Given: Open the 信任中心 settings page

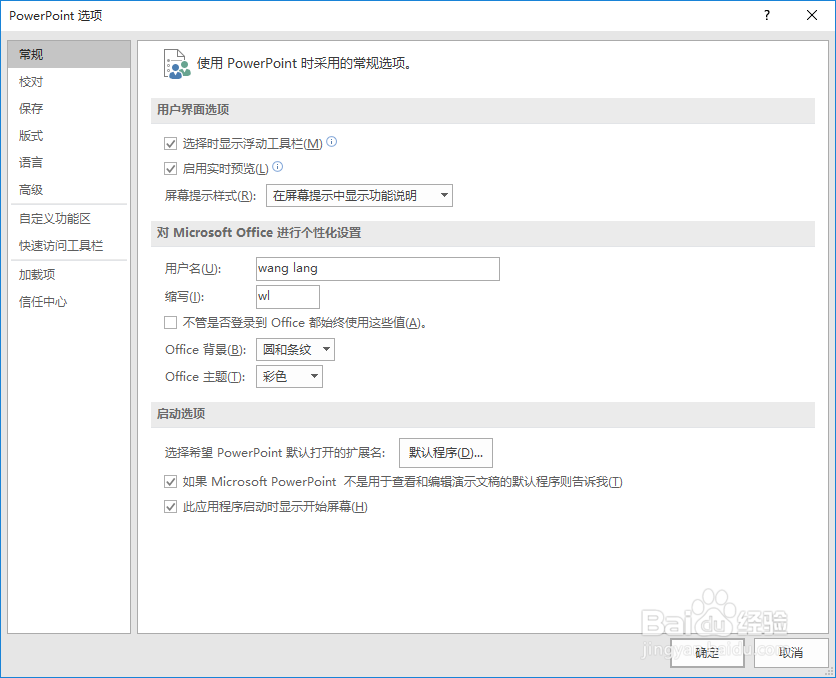Looking at the screenshot, I should click(x=42, y=301).
